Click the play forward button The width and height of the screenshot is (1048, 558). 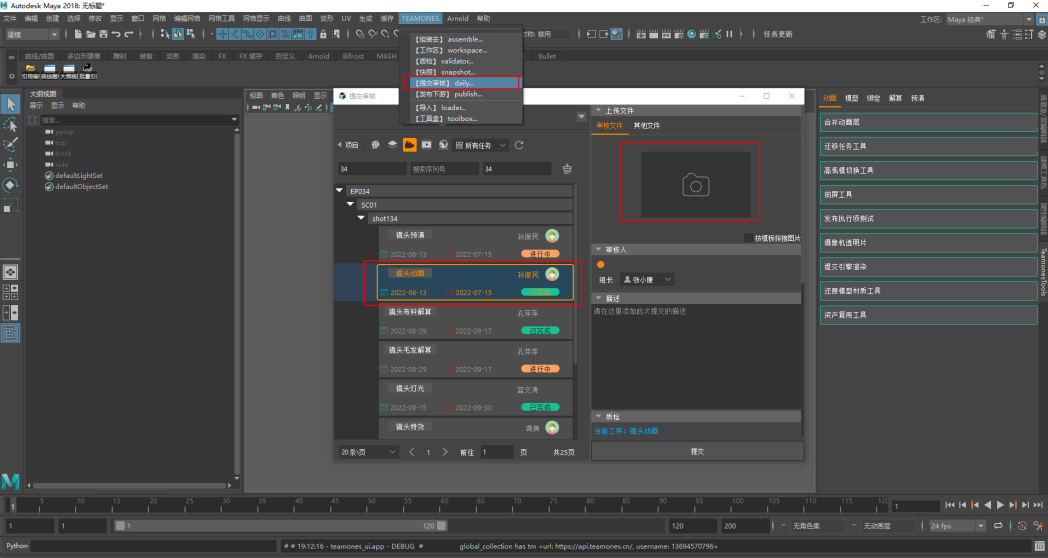click(999, 505)
